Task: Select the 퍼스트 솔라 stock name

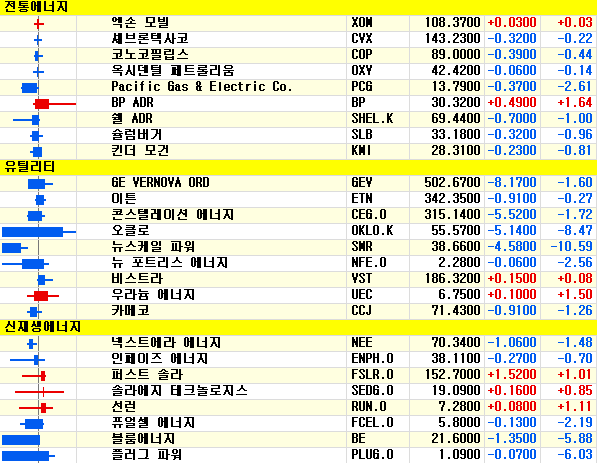Action: pyautogui.click(x=147, y=375)
